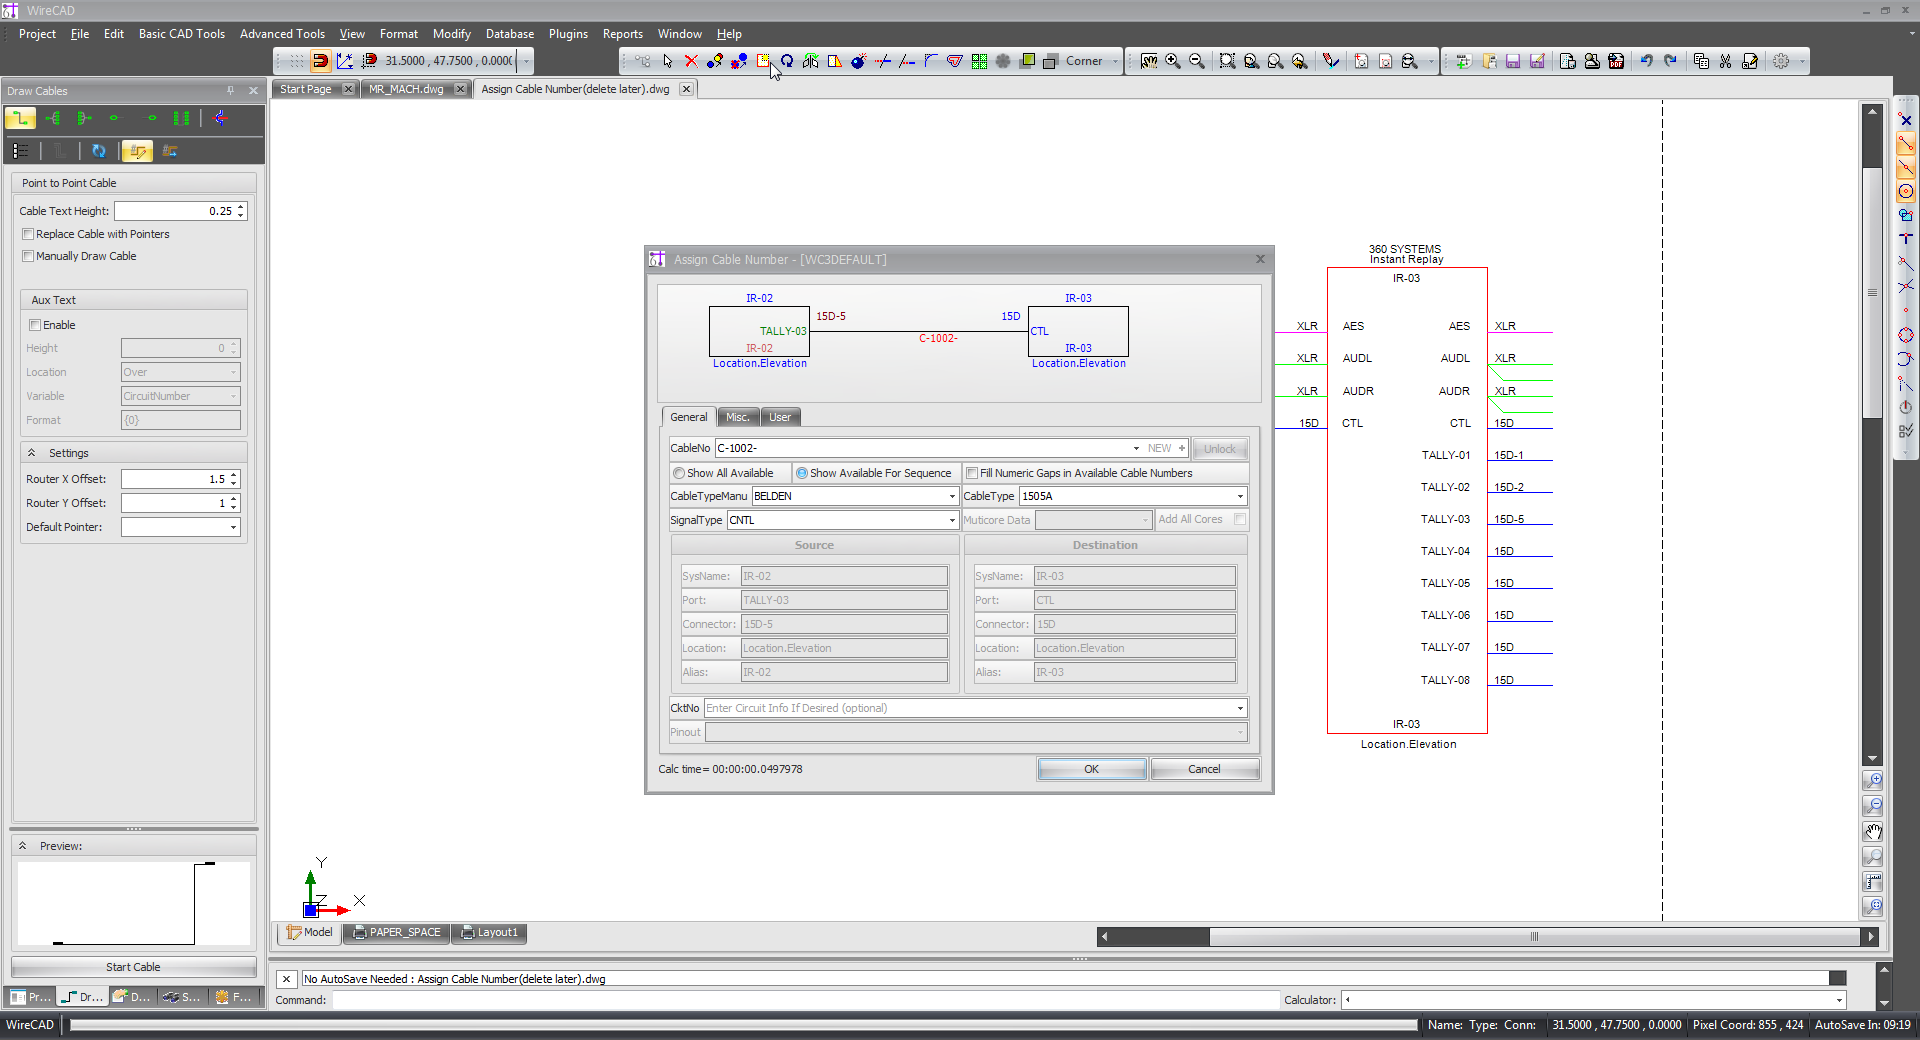The image size is (1920, 1040).
Task: Confirm the dialog with OK
Action: point(1091,769)
